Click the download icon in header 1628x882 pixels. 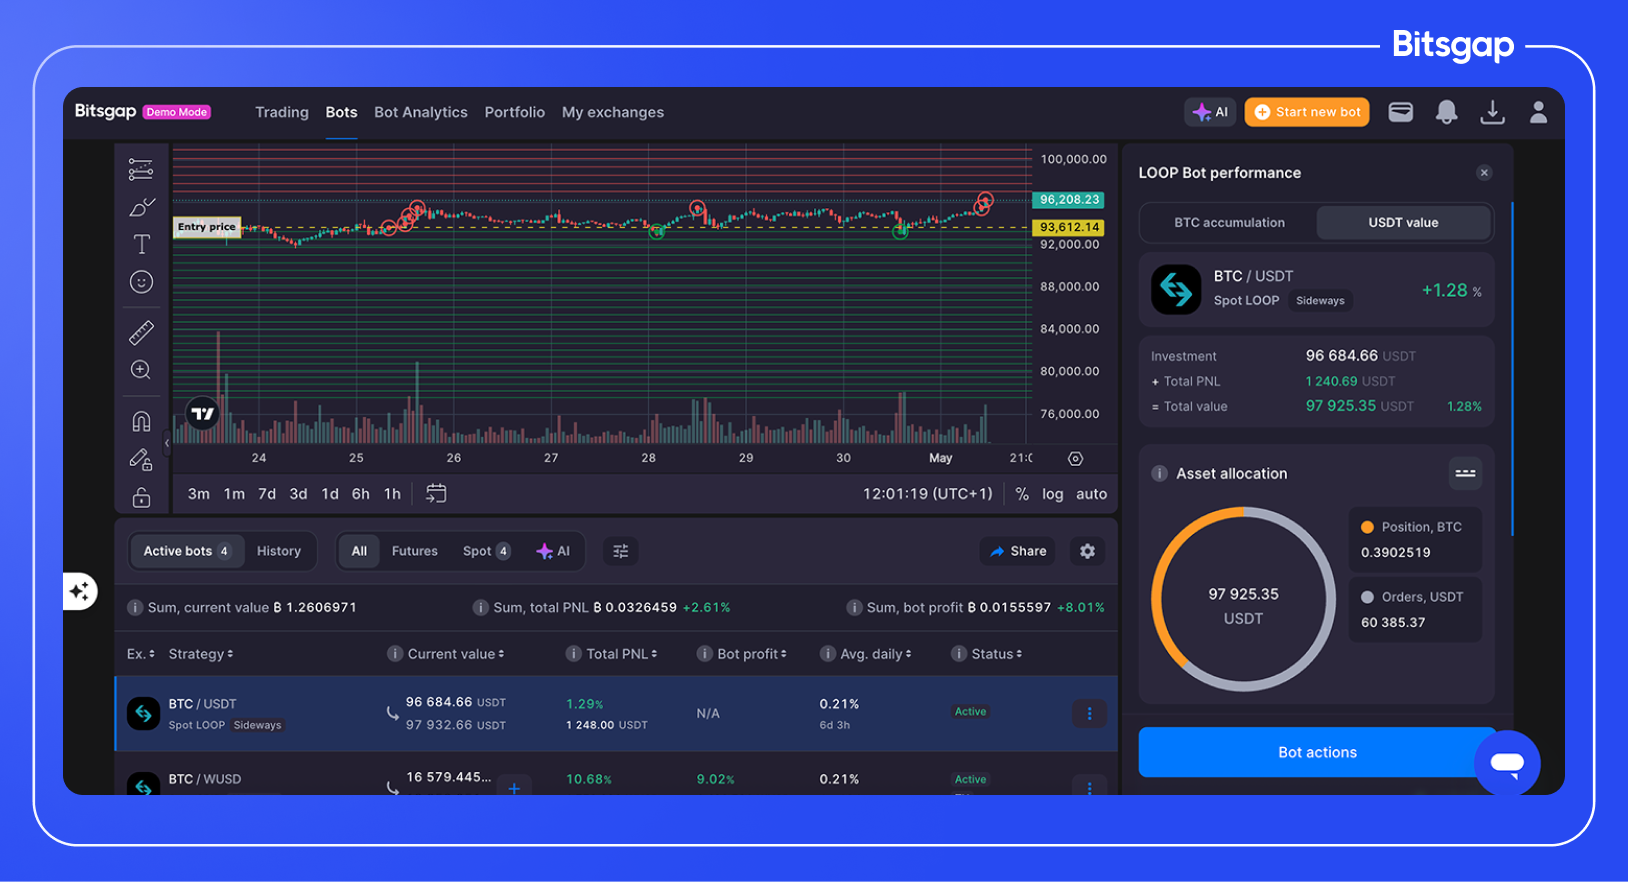pos(1492,112)
